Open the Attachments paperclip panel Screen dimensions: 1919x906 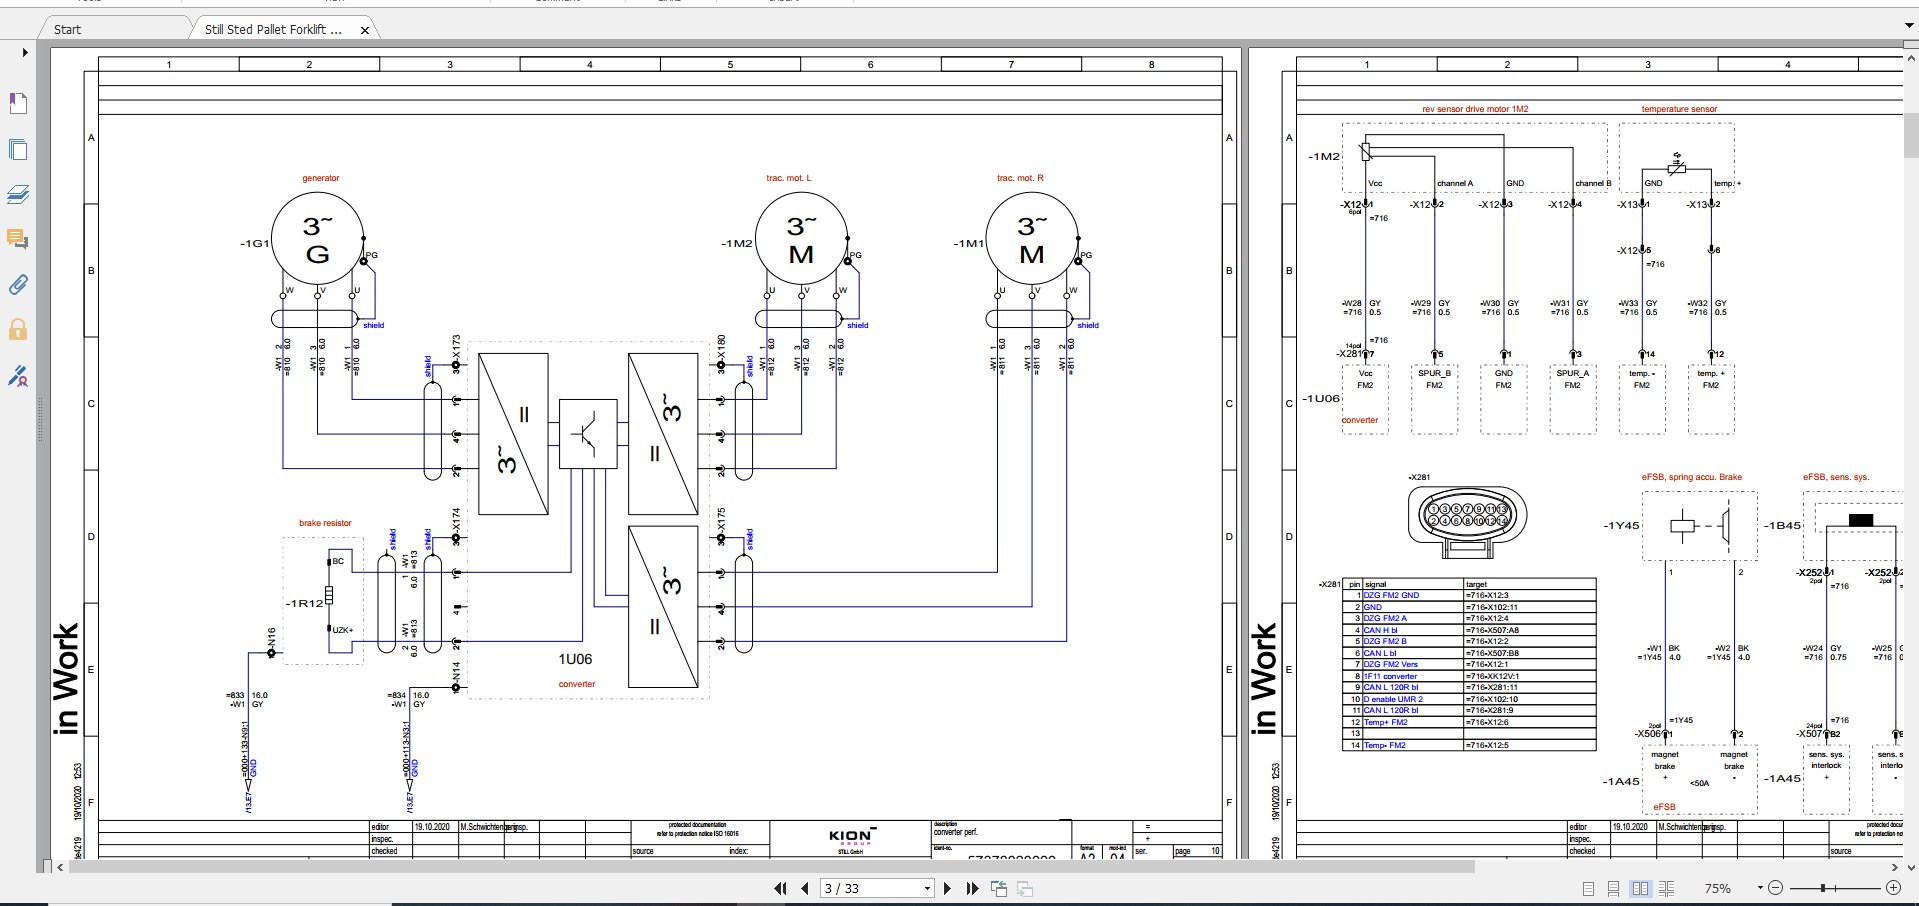17,285
